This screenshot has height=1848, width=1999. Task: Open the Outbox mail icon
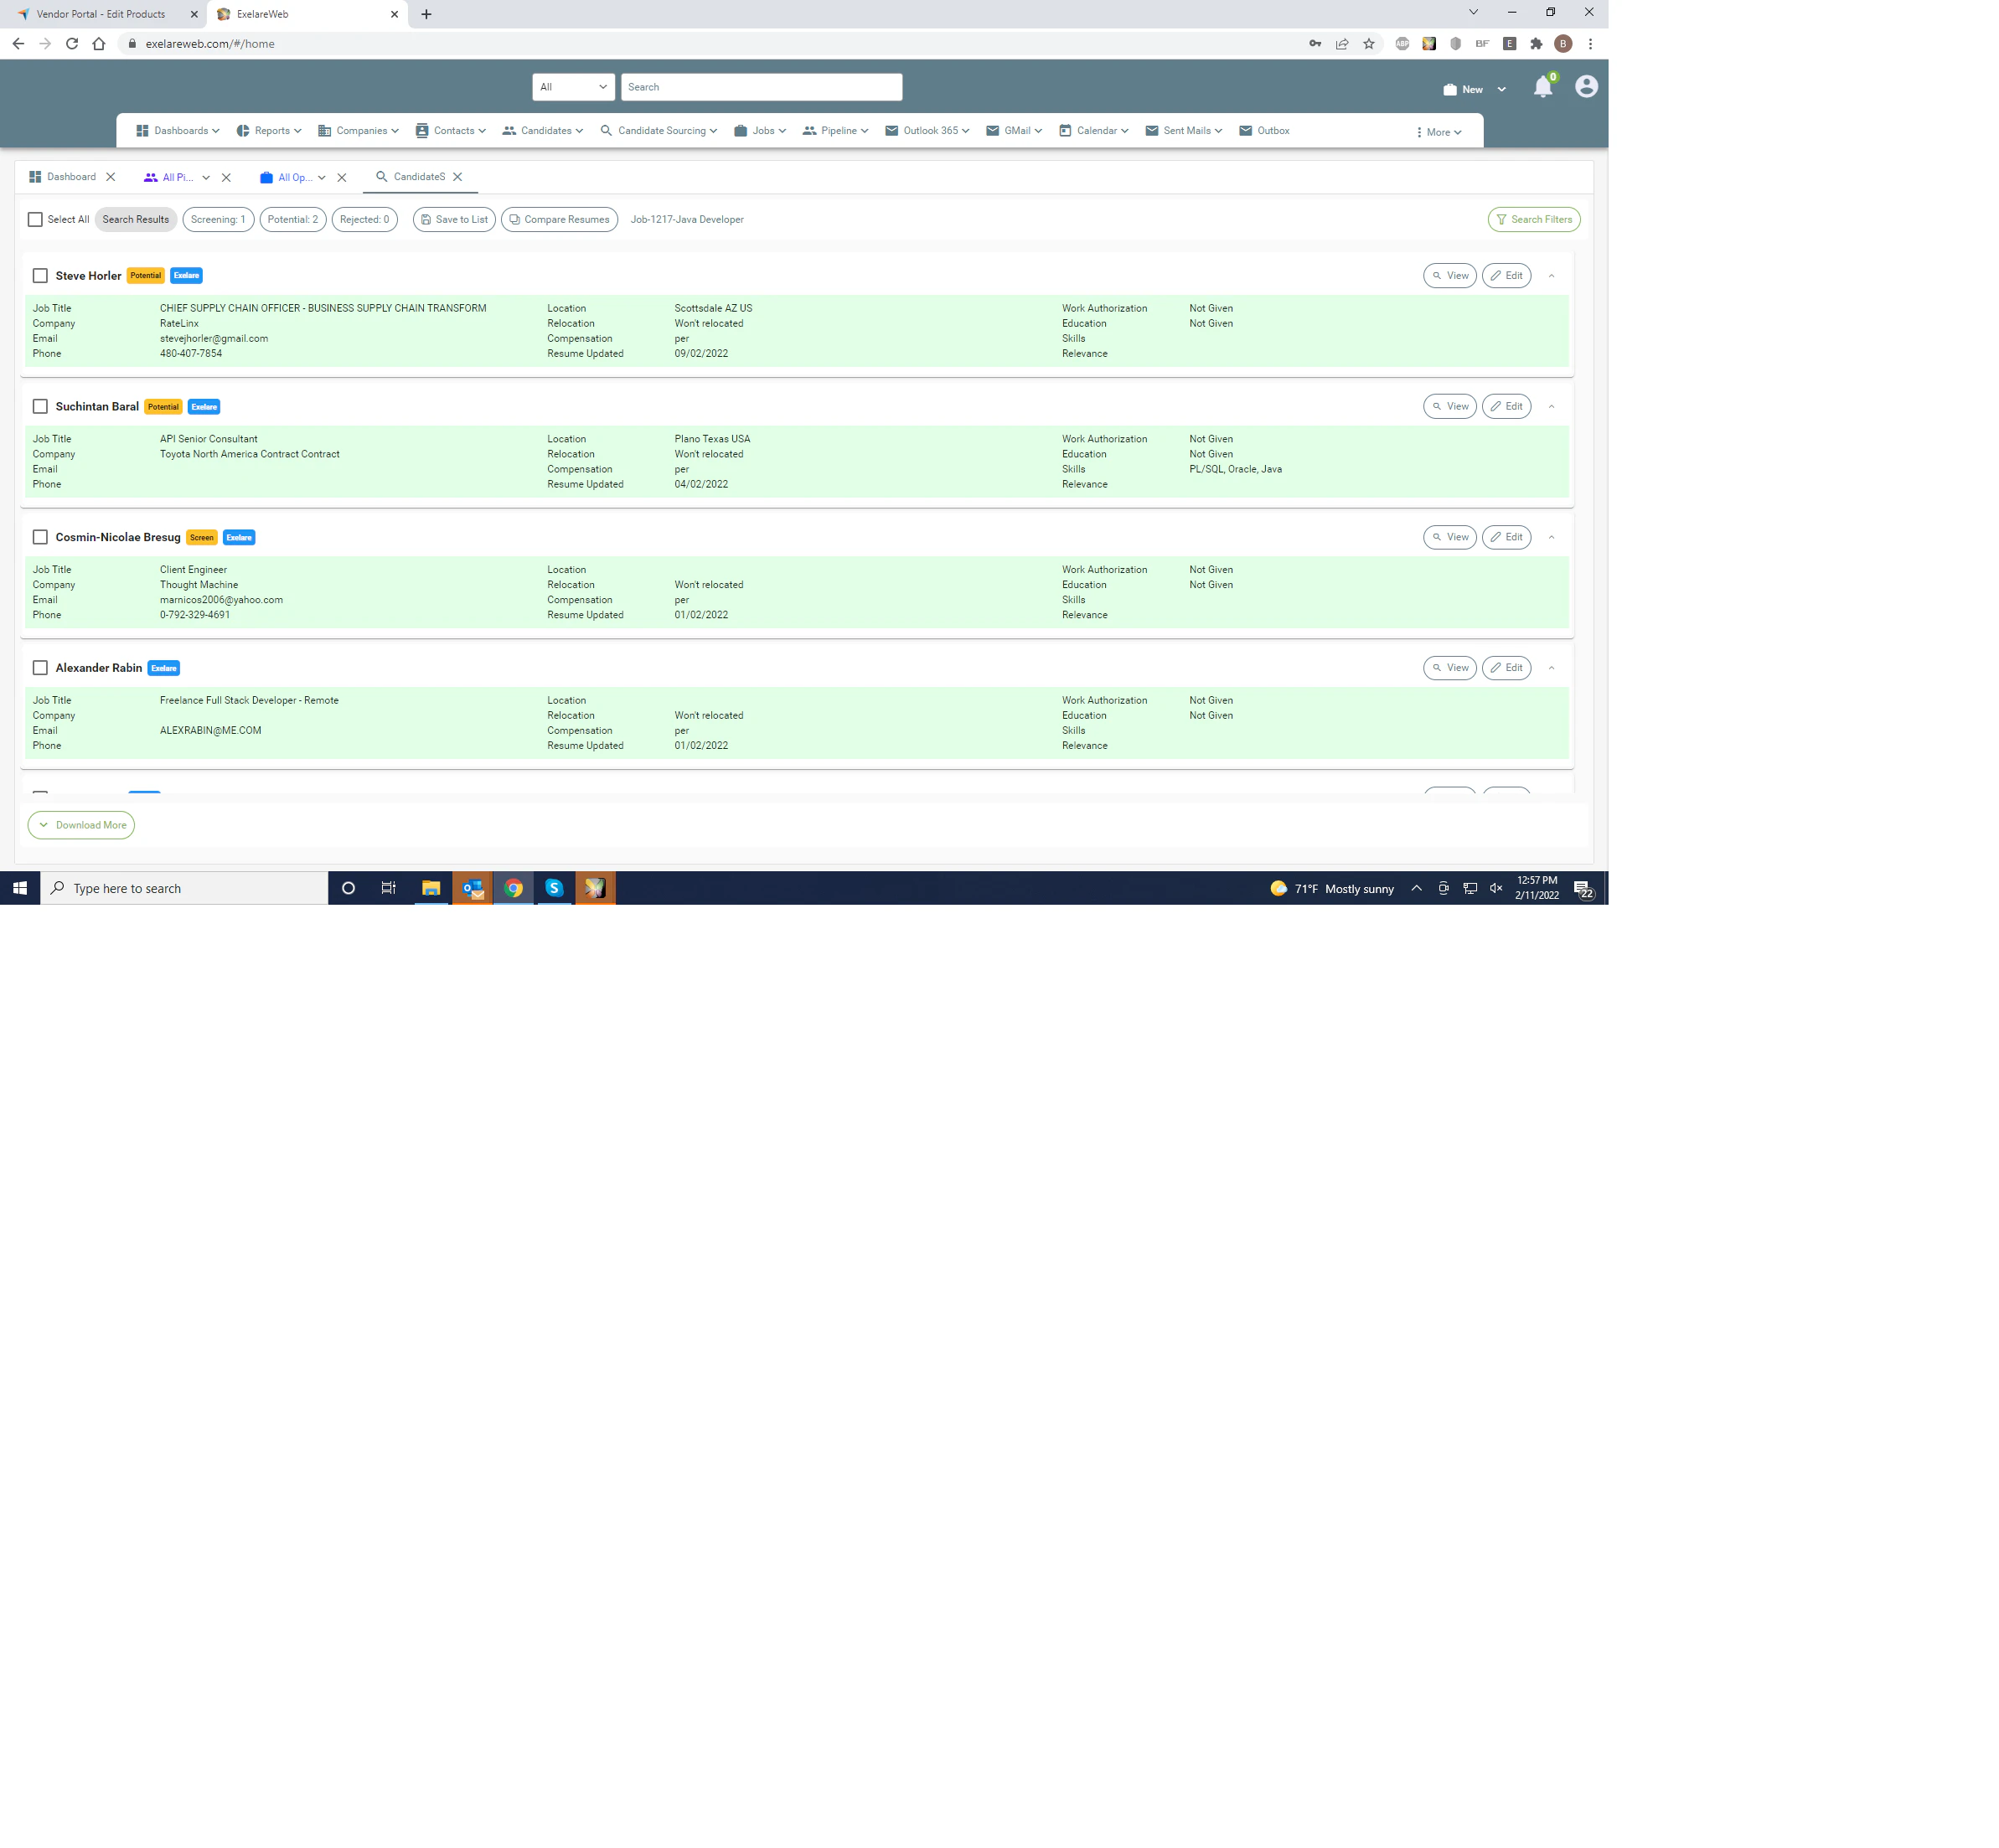click(x=1246, y=130)
